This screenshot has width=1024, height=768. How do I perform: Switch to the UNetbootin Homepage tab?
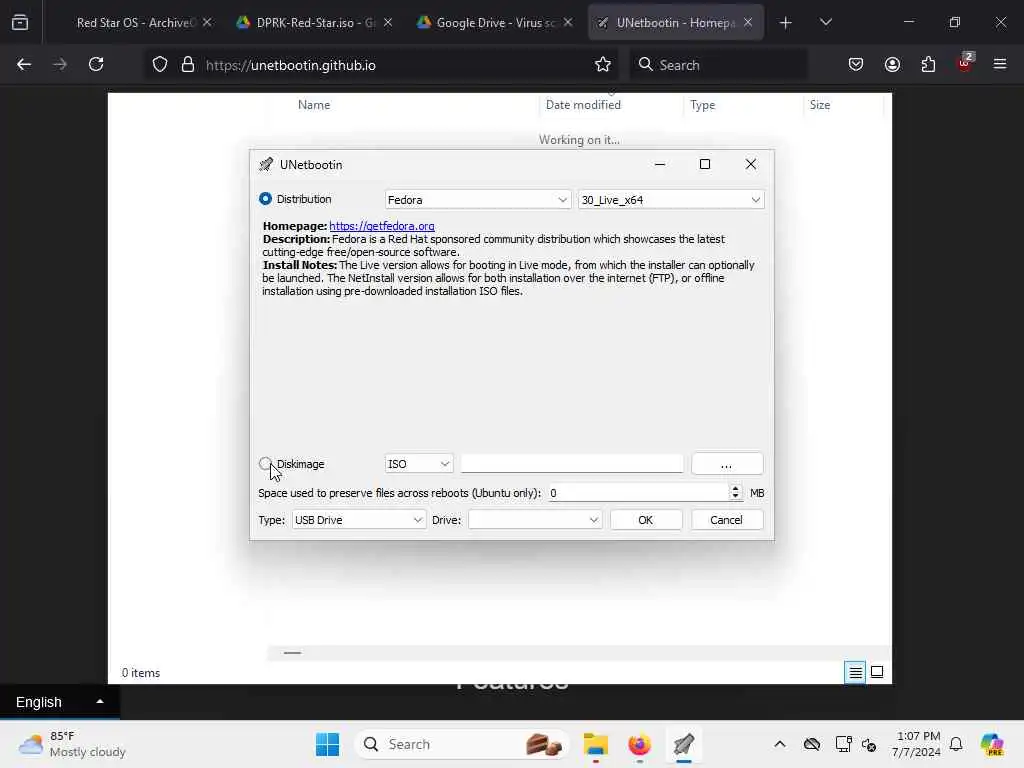[675, 23]
